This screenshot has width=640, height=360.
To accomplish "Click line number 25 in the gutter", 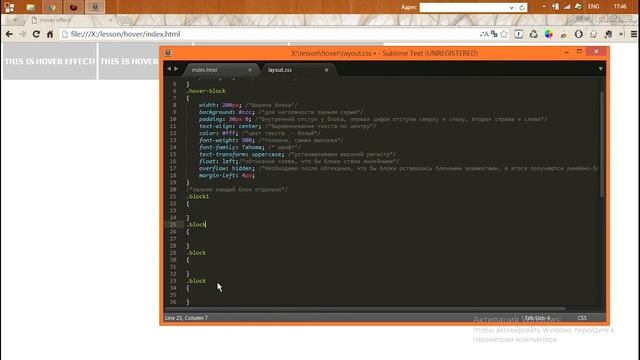I will (173, 224).
